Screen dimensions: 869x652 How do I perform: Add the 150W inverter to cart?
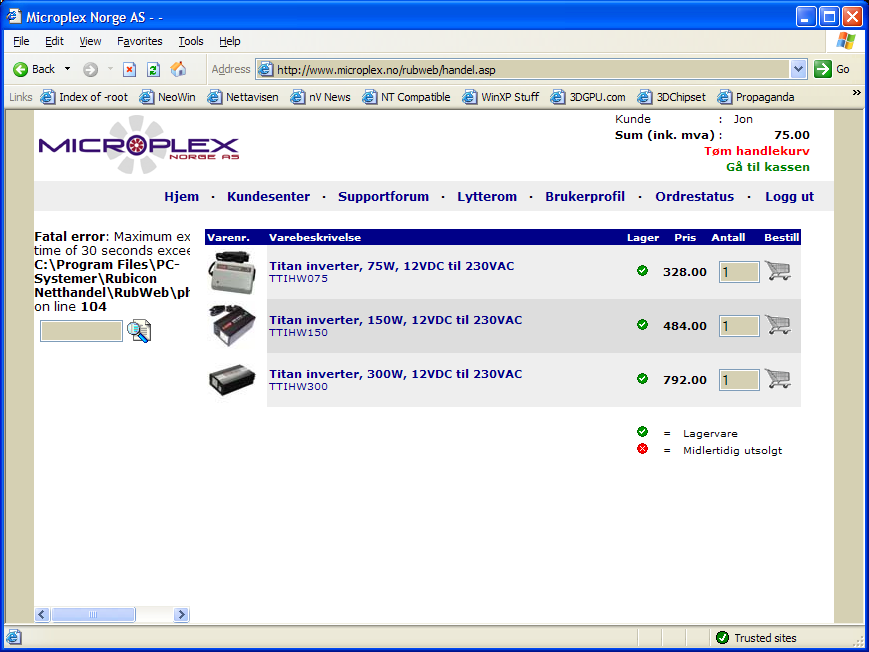[x=778, y=324]
